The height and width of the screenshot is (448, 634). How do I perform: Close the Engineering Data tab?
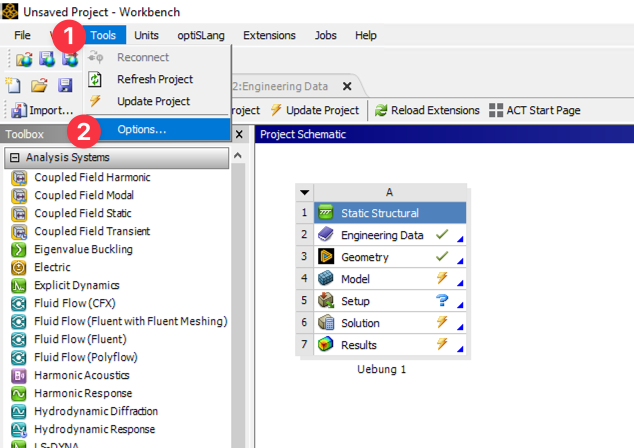point(347,86)
